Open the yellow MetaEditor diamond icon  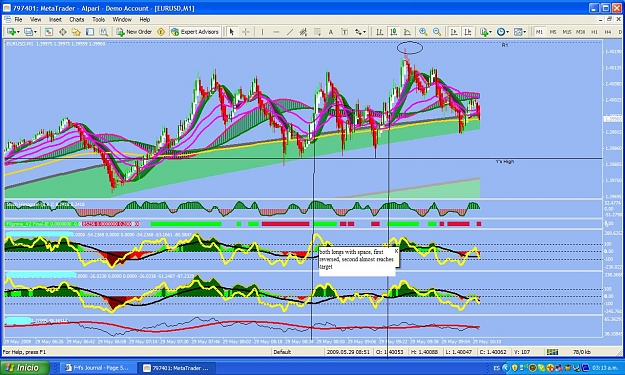click(161, 32)
